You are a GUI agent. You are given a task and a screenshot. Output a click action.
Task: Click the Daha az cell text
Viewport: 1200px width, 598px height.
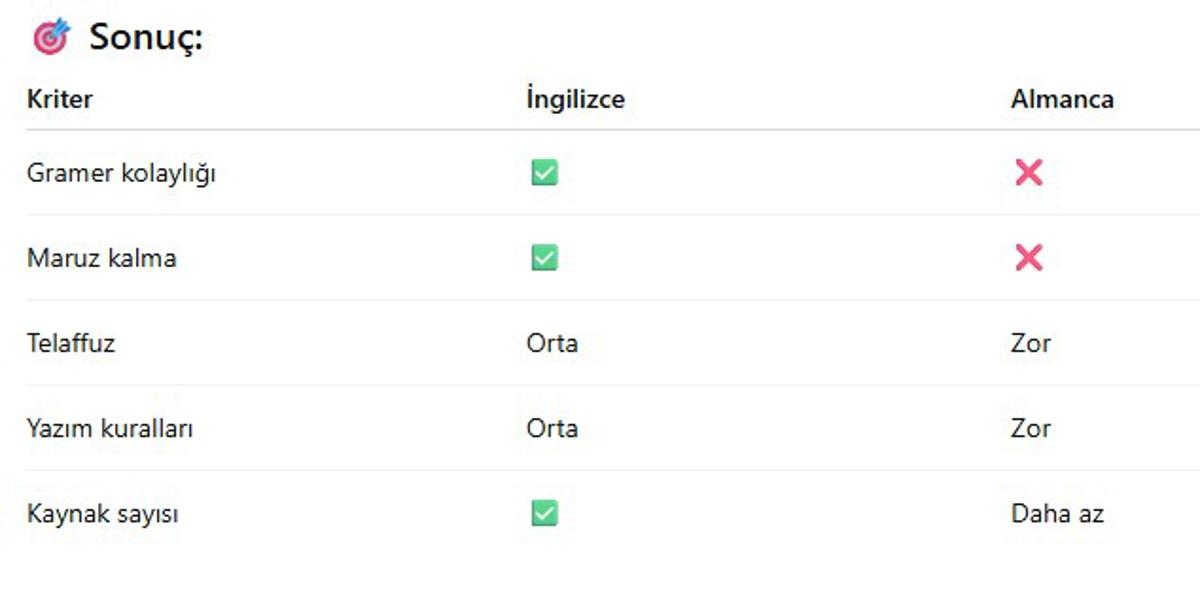(x=1057, y=514)
